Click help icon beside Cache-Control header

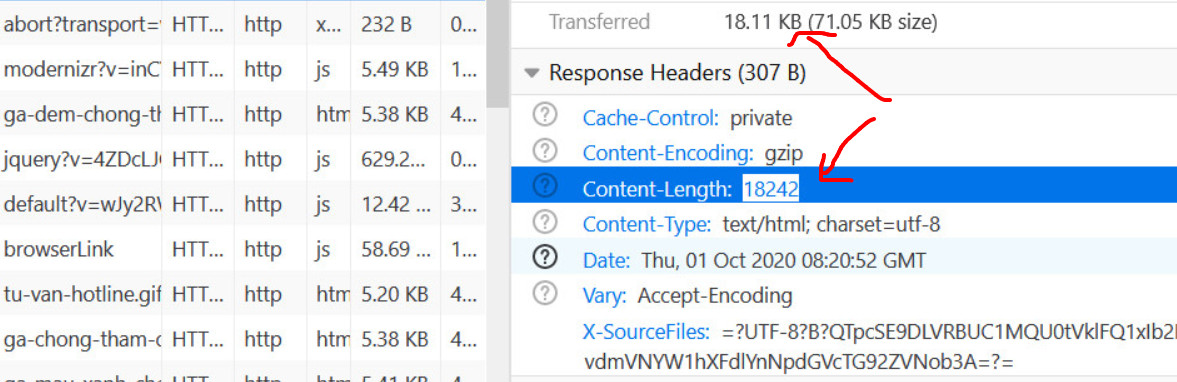pos(544,116)
